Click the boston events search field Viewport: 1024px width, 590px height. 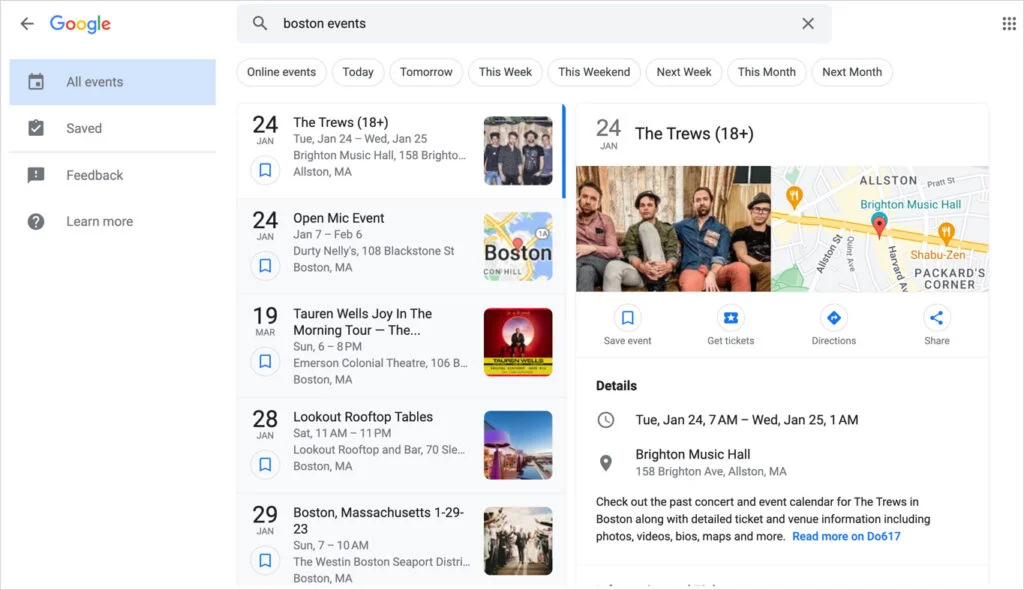click(530, 24)
